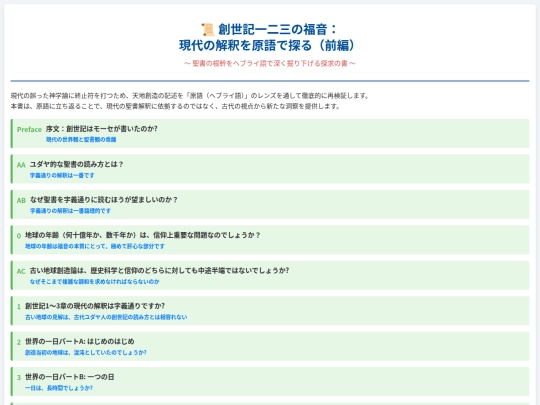Open chapter AC 古い地球創造論は

click(159, 271)
